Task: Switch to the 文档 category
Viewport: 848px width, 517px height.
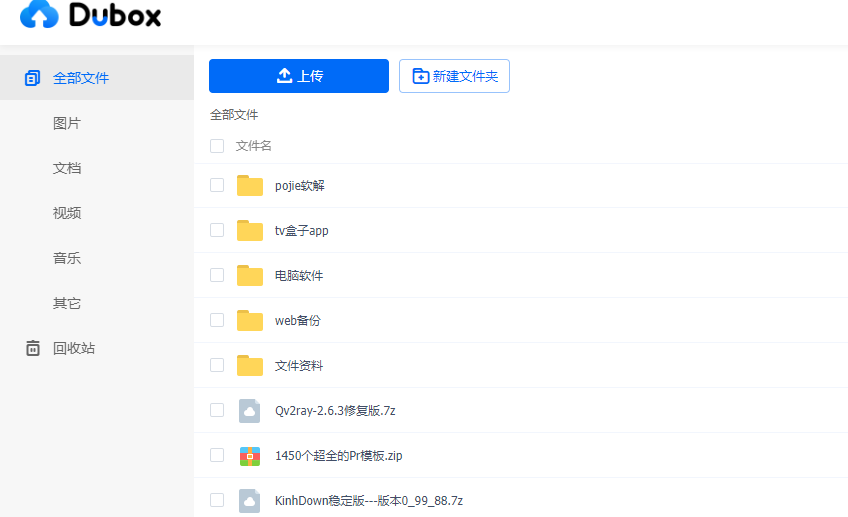Action: (67, 168)
